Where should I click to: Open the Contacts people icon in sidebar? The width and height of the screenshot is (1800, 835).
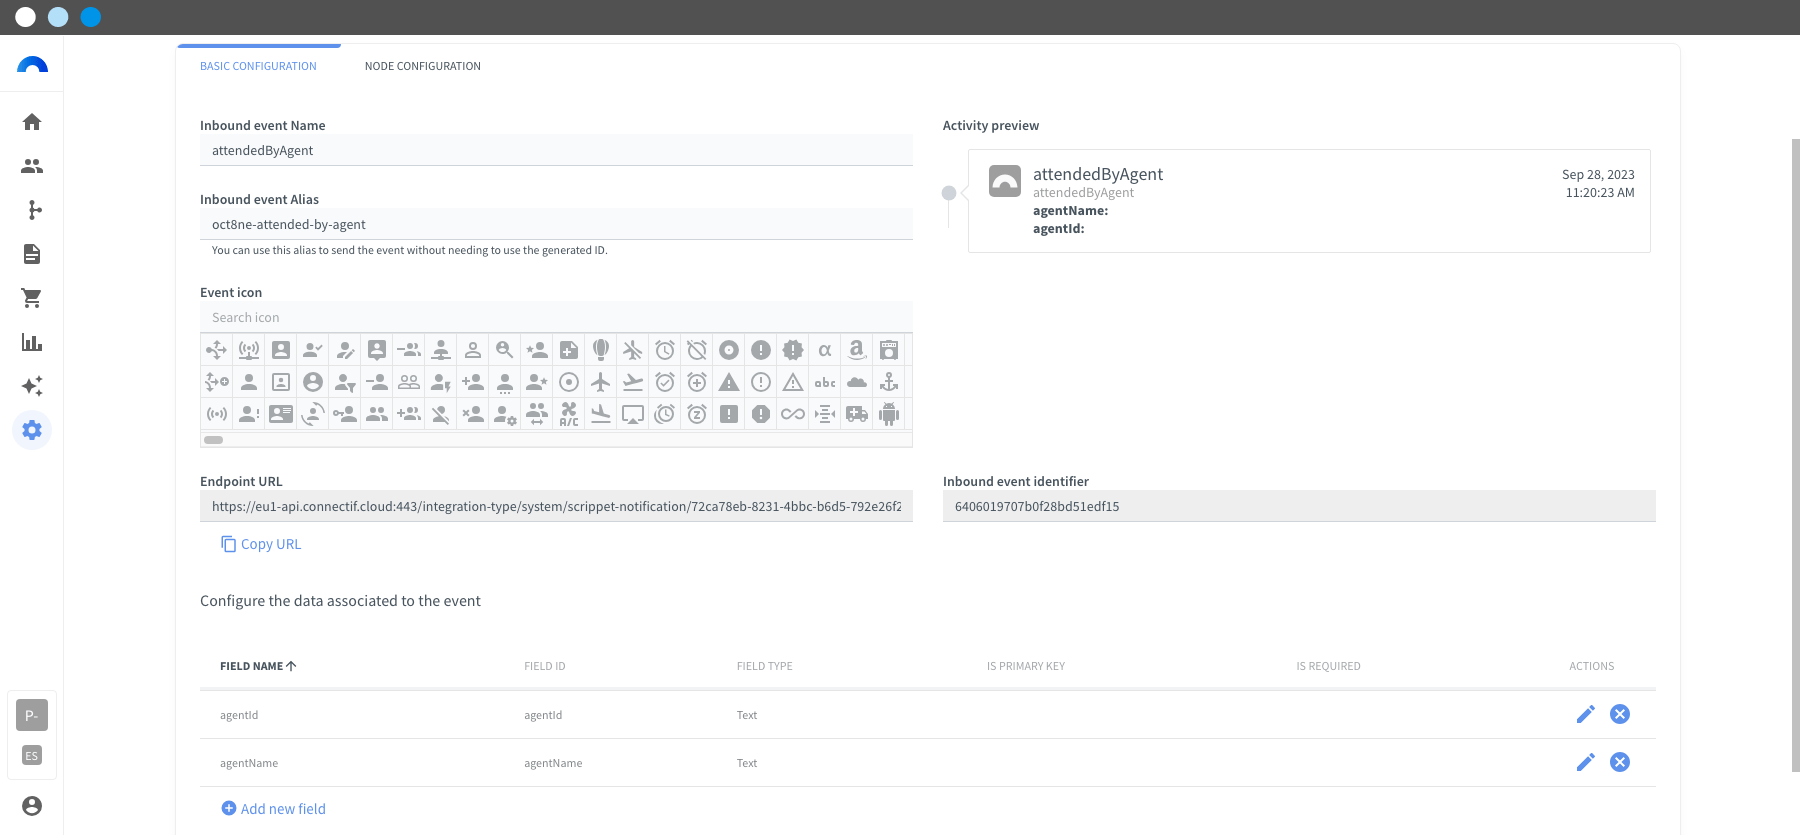[32, 166]
